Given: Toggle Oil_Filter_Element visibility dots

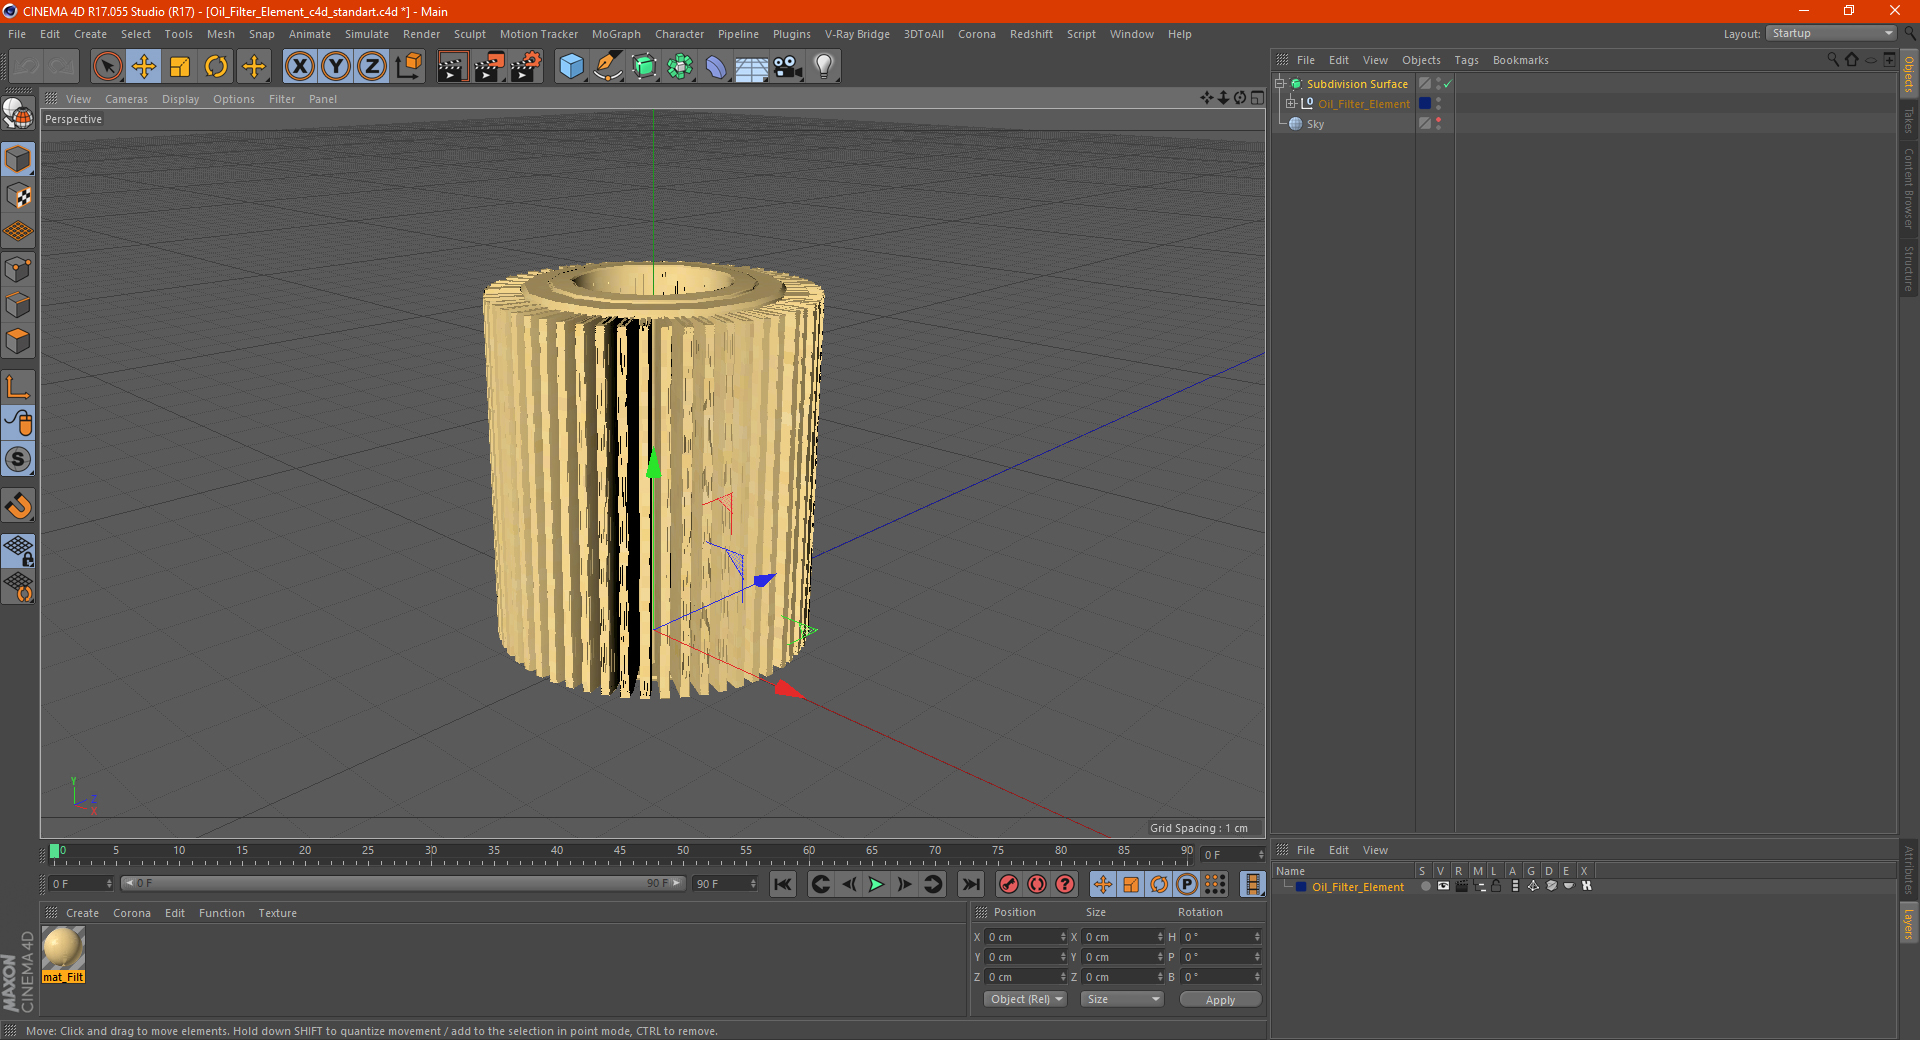Looking at the screenshot, I should coord(1438,103).
